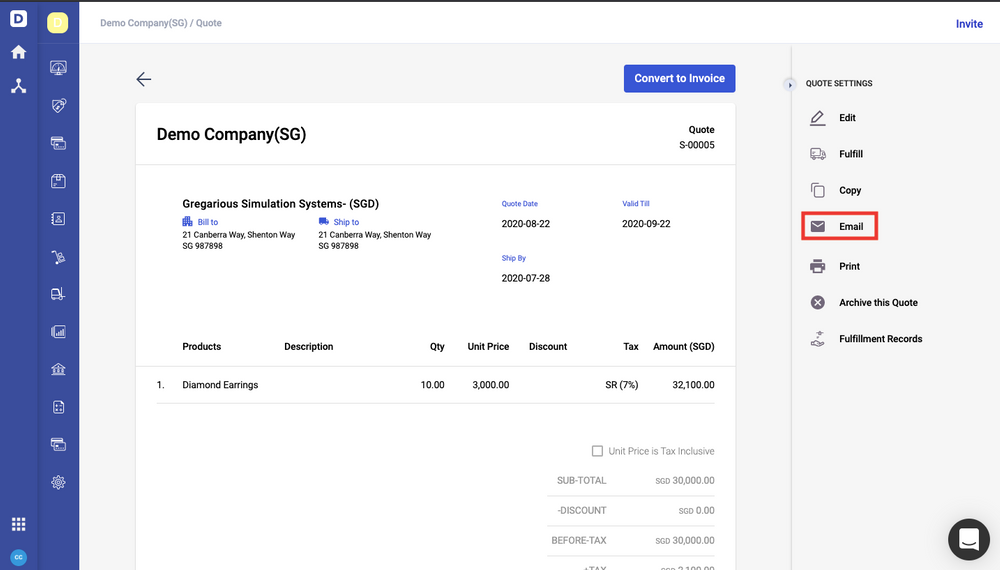Open the app grid launcher icon
Image resolution: width=1000 pixels, height=570 pixels.
point(18,524)
